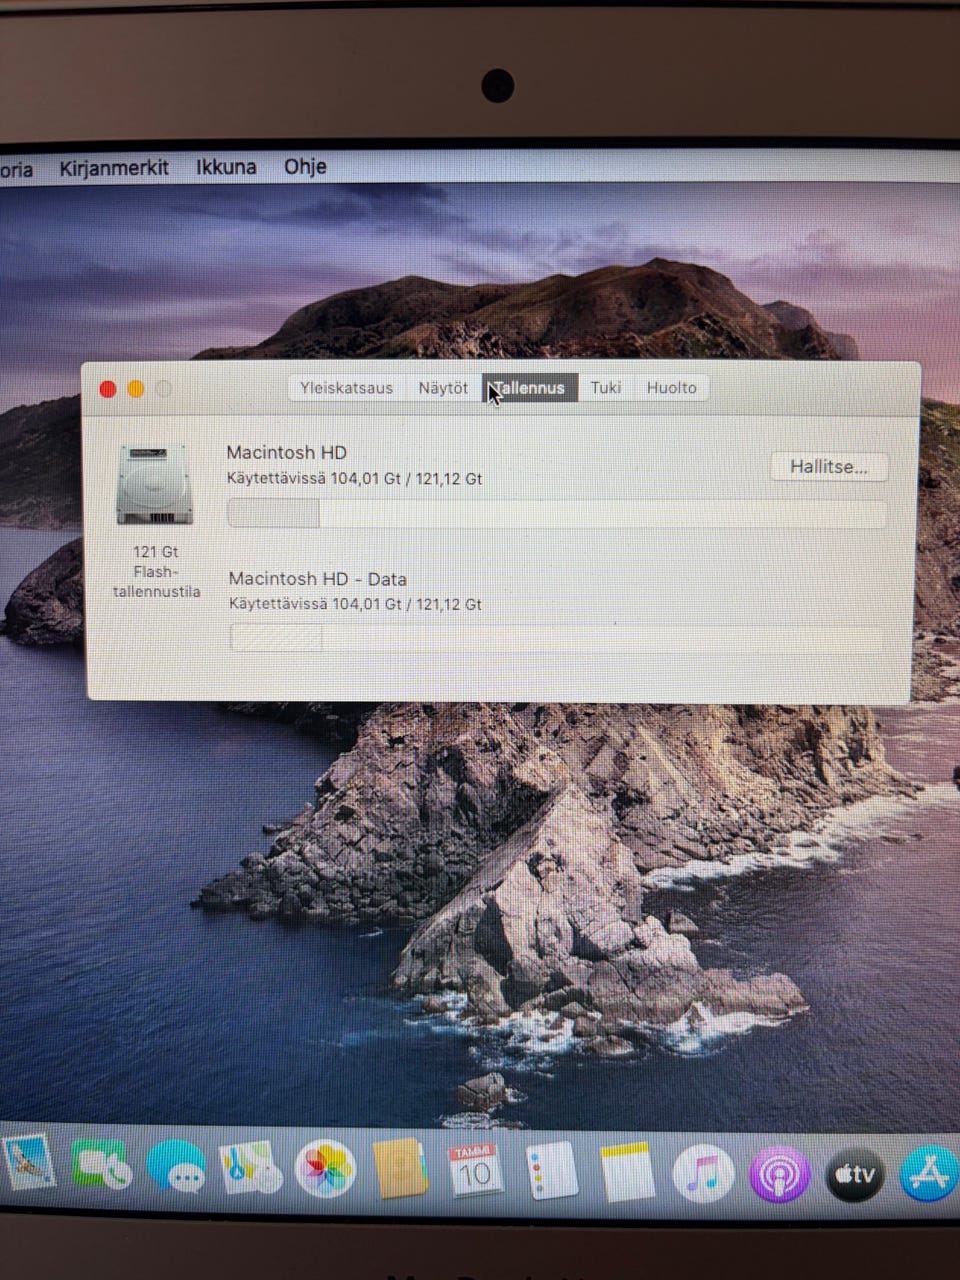Launch the Photos app in the Dock

click(x=325, y=1169)
